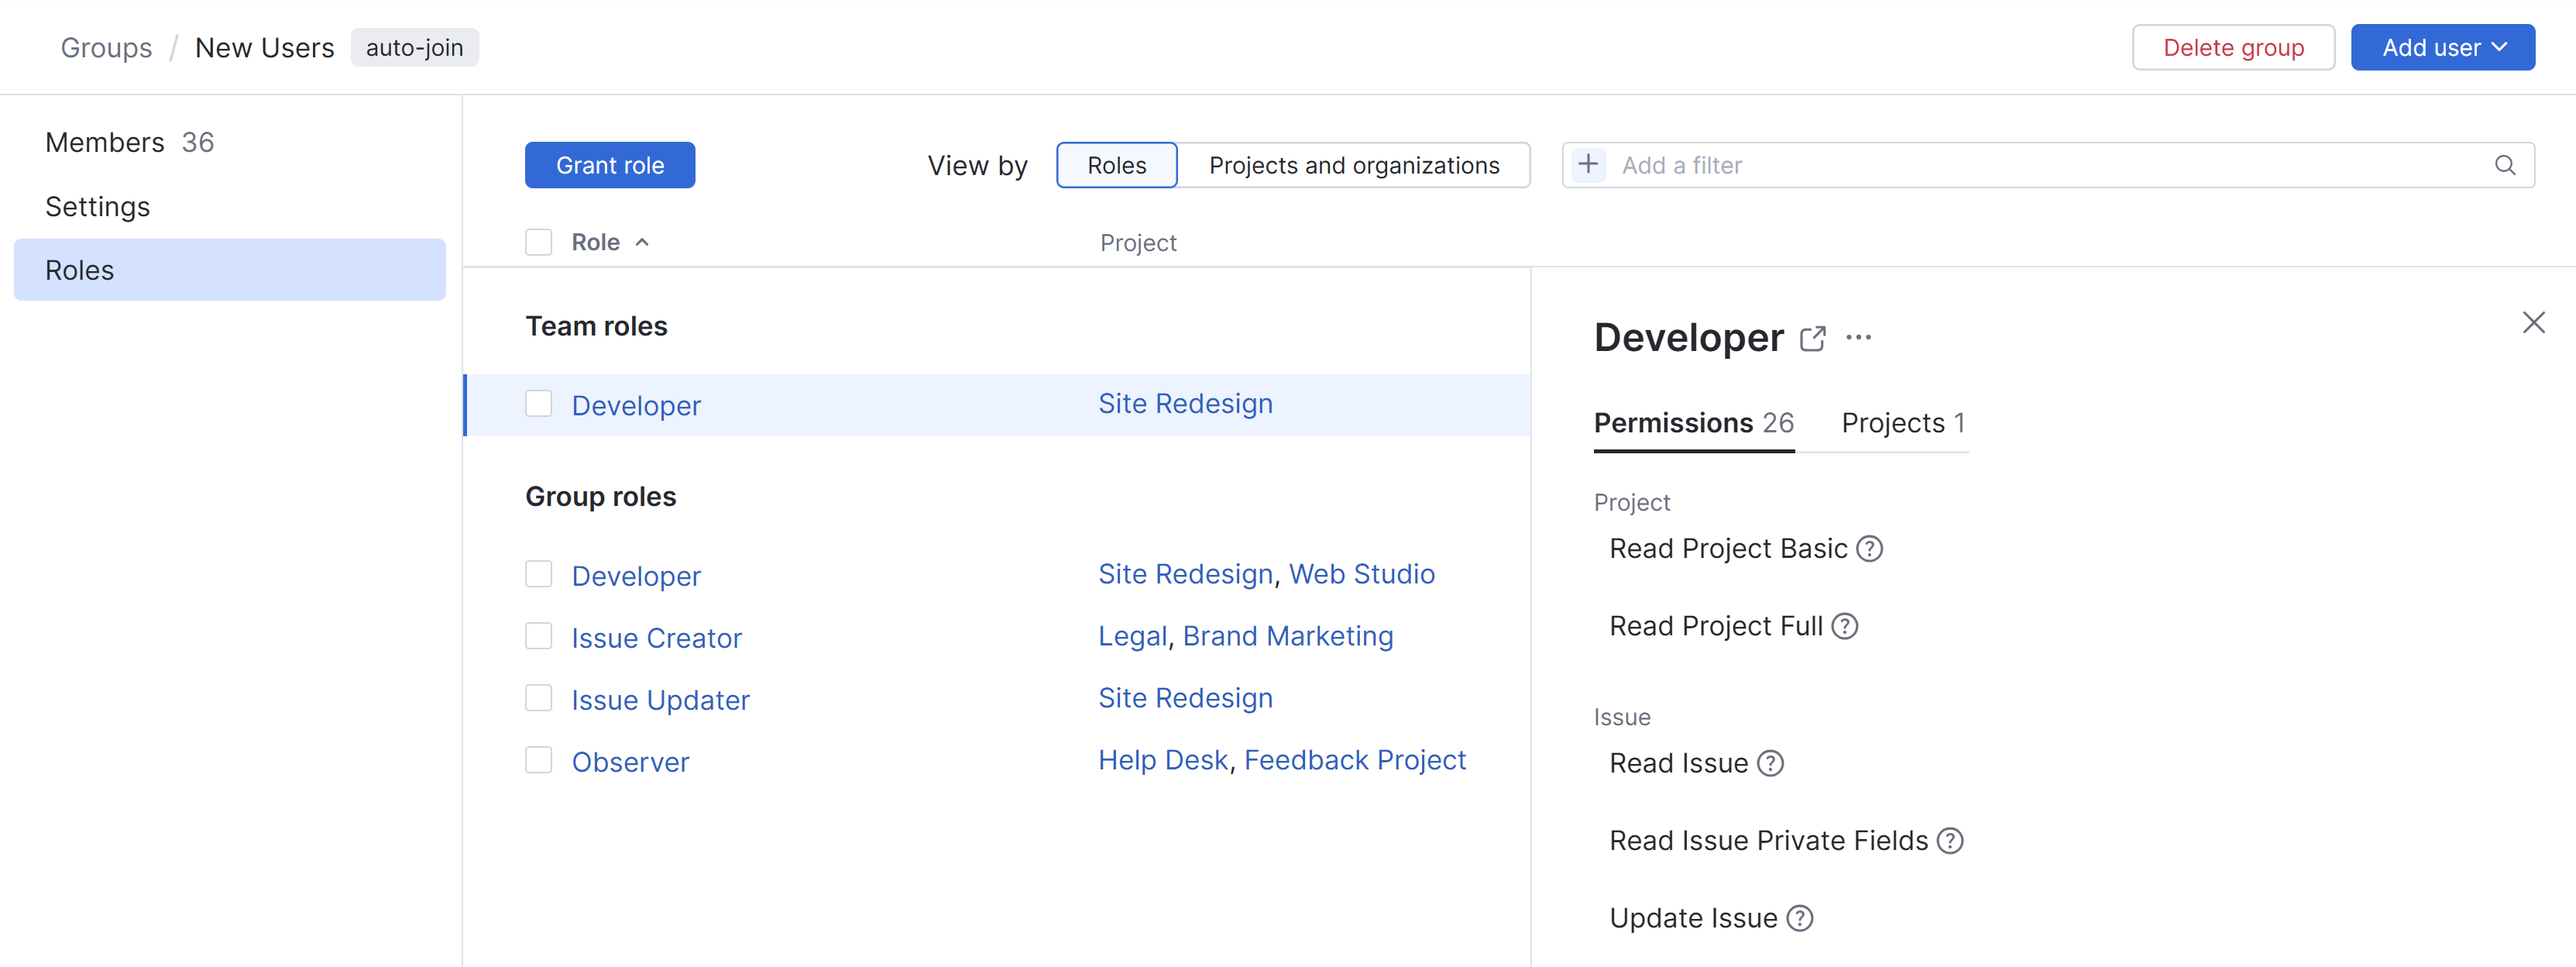Expand the Add user dropdown
Viewport: 2576px width, 967px height.
point(2442,48)
